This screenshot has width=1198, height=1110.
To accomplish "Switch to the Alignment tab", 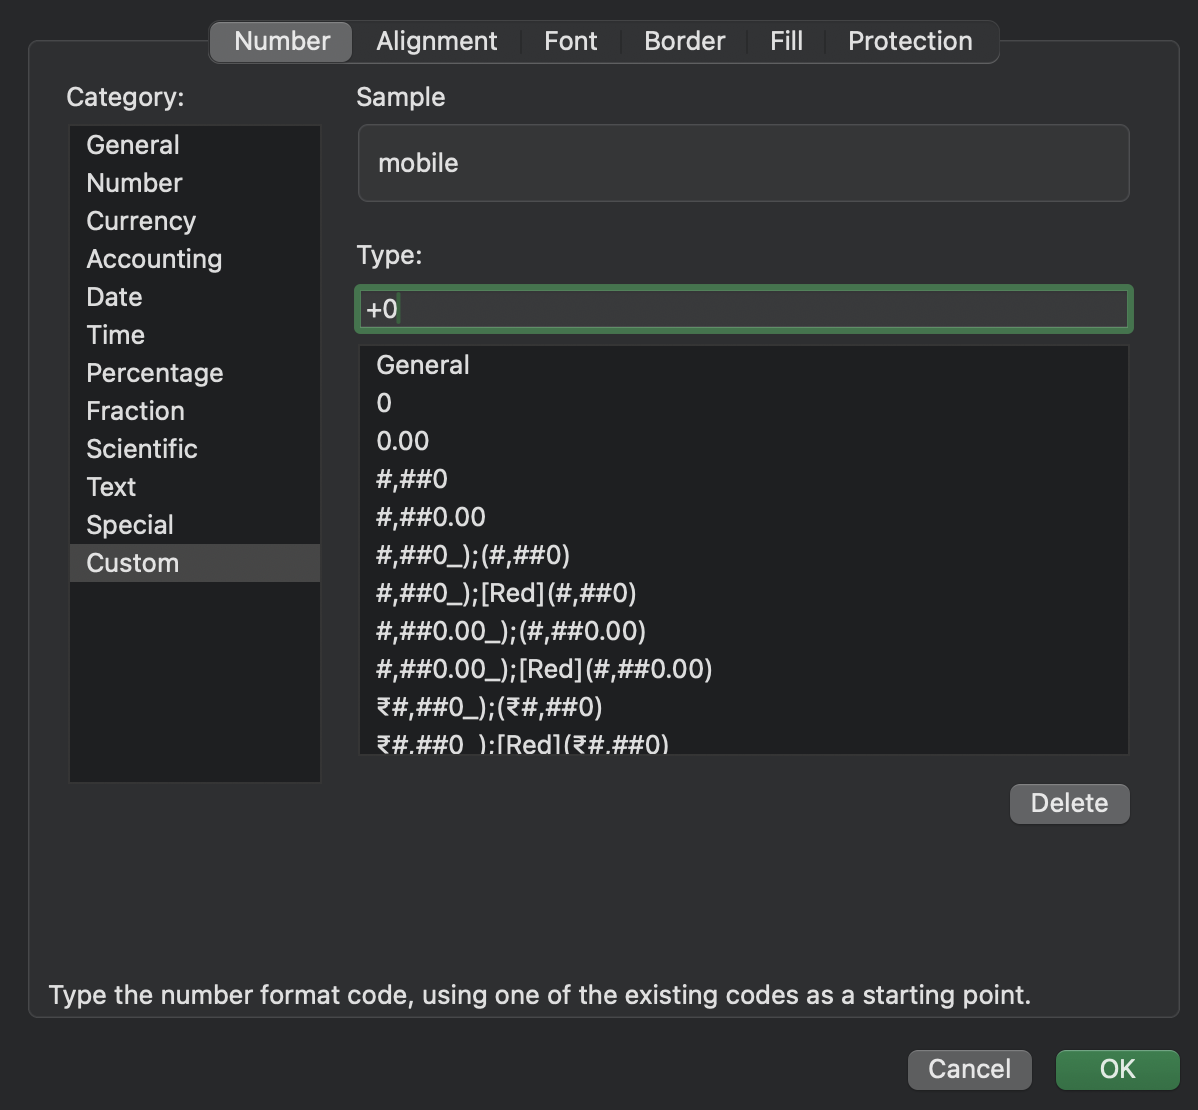I will coord(436,41).
